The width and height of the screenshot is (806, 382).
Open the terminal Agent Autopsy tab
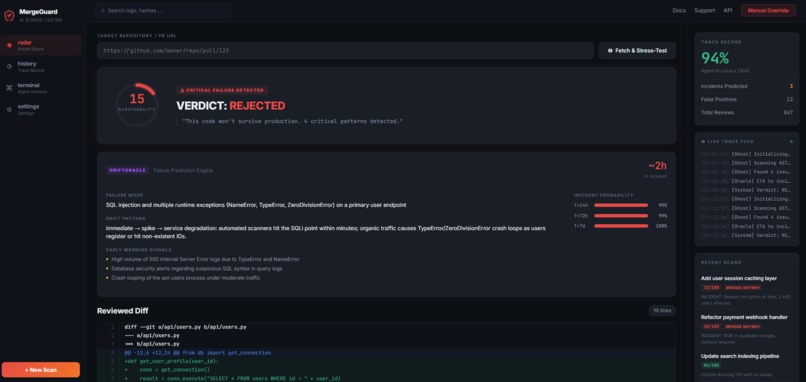click(41, 88)
